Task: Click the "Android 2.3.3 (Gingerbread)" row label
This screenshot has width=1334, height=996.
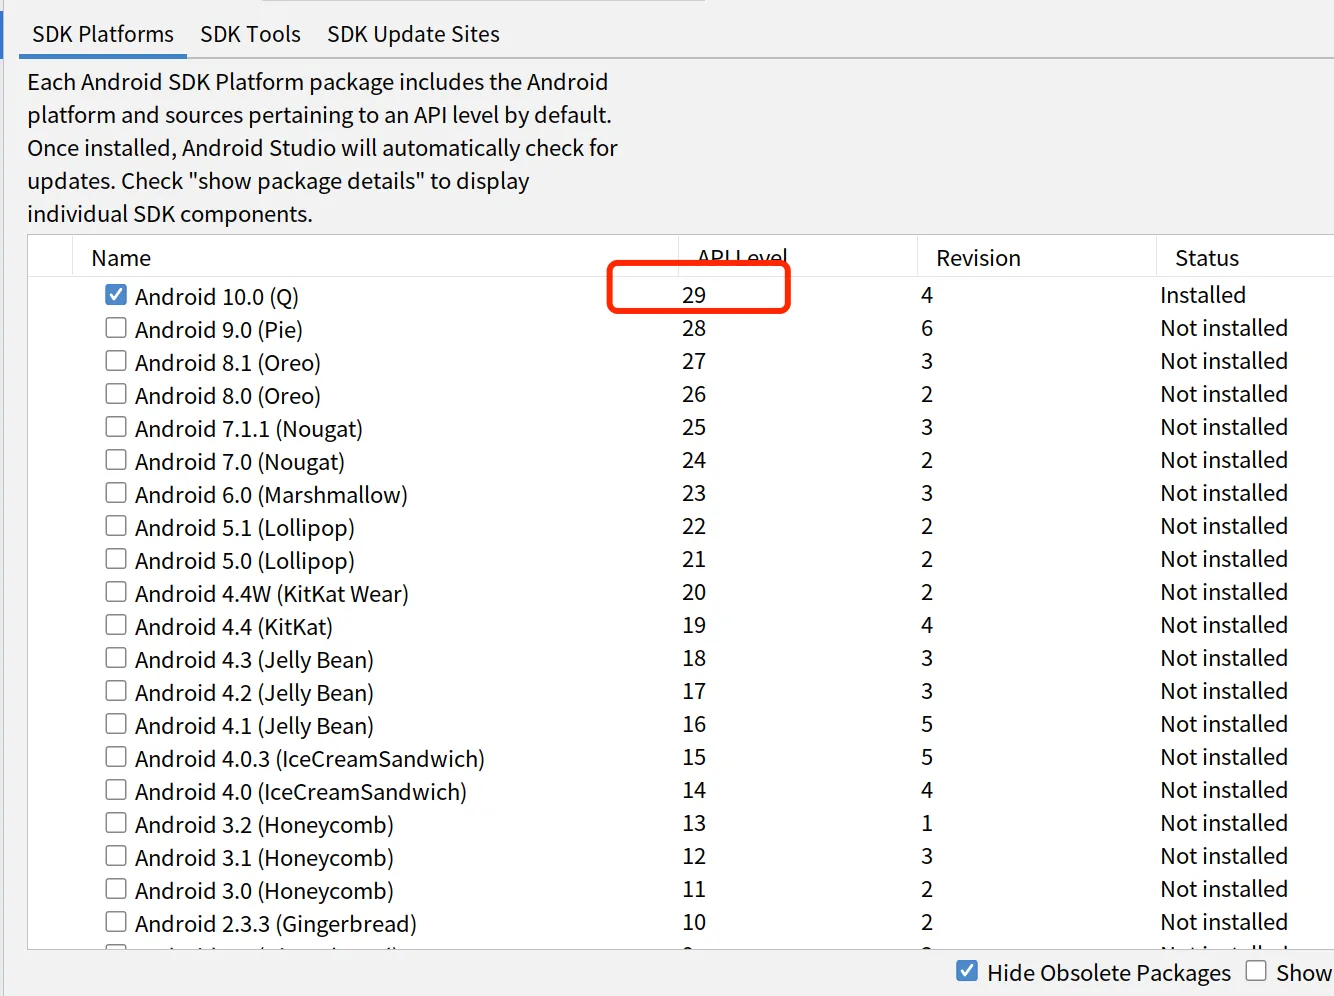Action: pyautogui.click(x=276, y=924)
